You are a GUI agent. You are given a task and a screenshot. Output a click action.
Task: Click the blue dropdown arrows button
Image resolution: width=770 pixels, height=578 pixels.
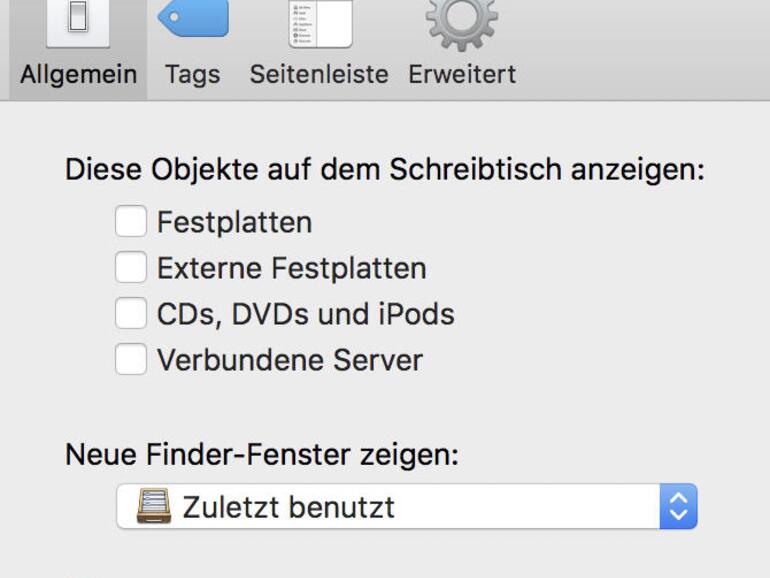click(x=678, y=507)
